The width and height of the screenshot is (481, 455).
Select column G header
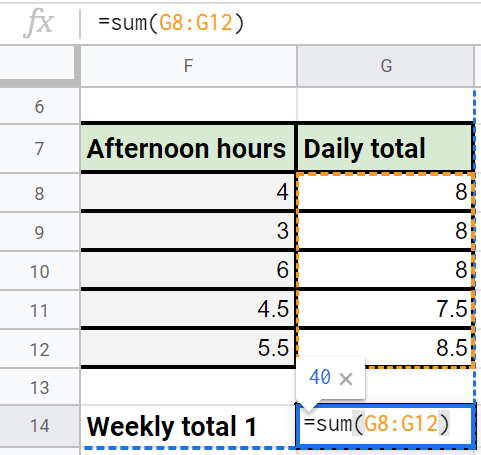pos(386,66)
